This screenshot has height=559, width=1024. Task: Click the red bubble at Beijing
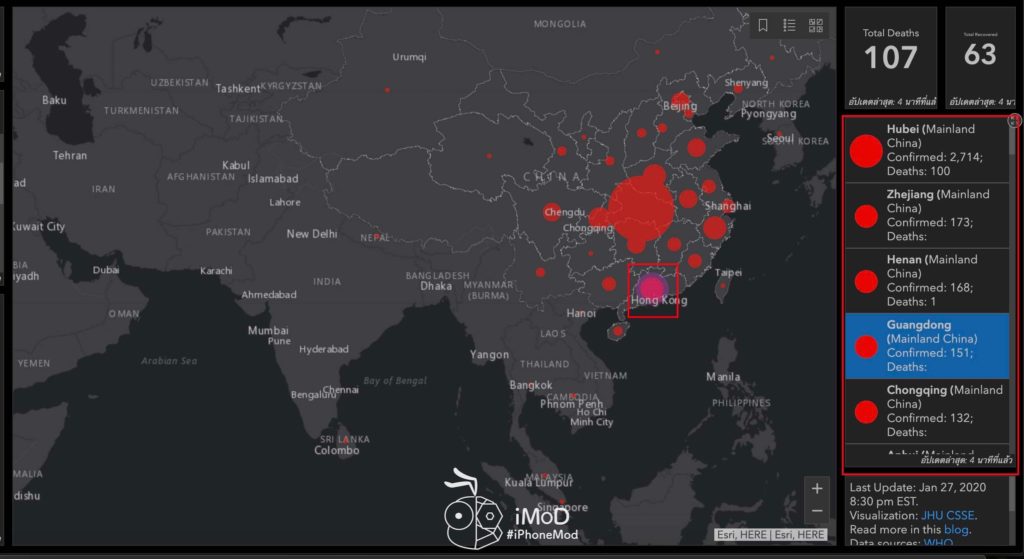[x=680, y=100]
